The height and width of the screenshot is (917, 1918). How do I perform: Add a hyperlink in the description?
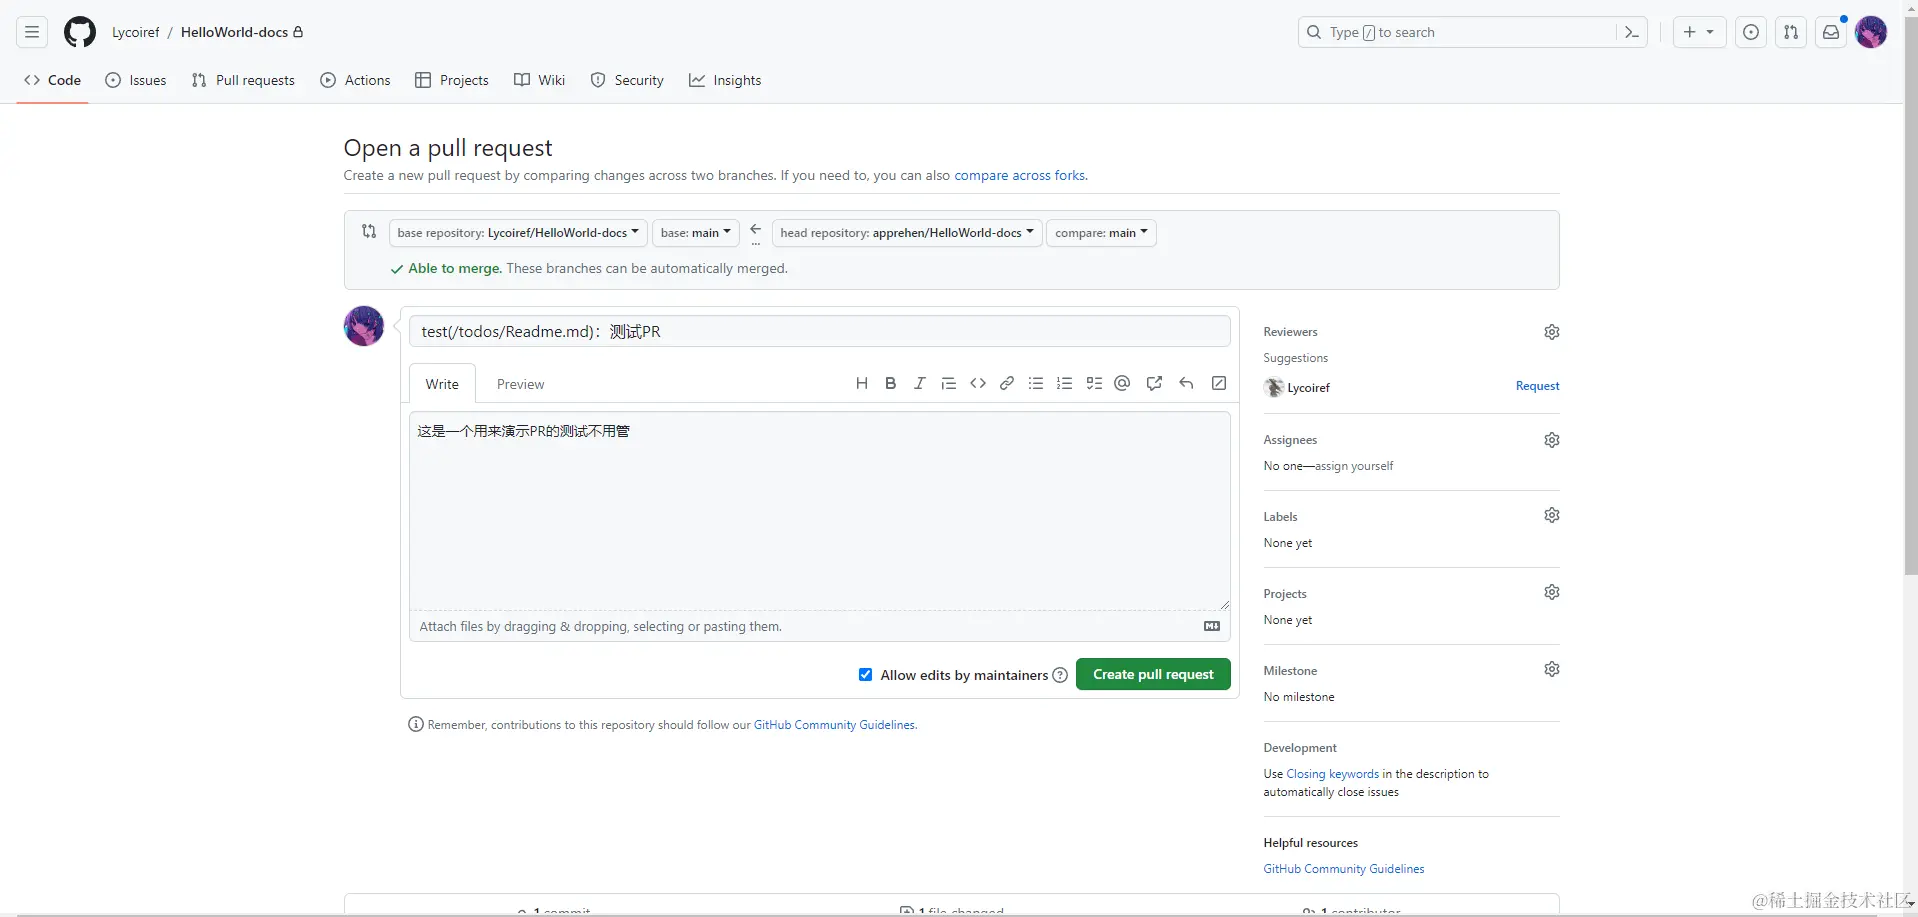coord(1007,383)
